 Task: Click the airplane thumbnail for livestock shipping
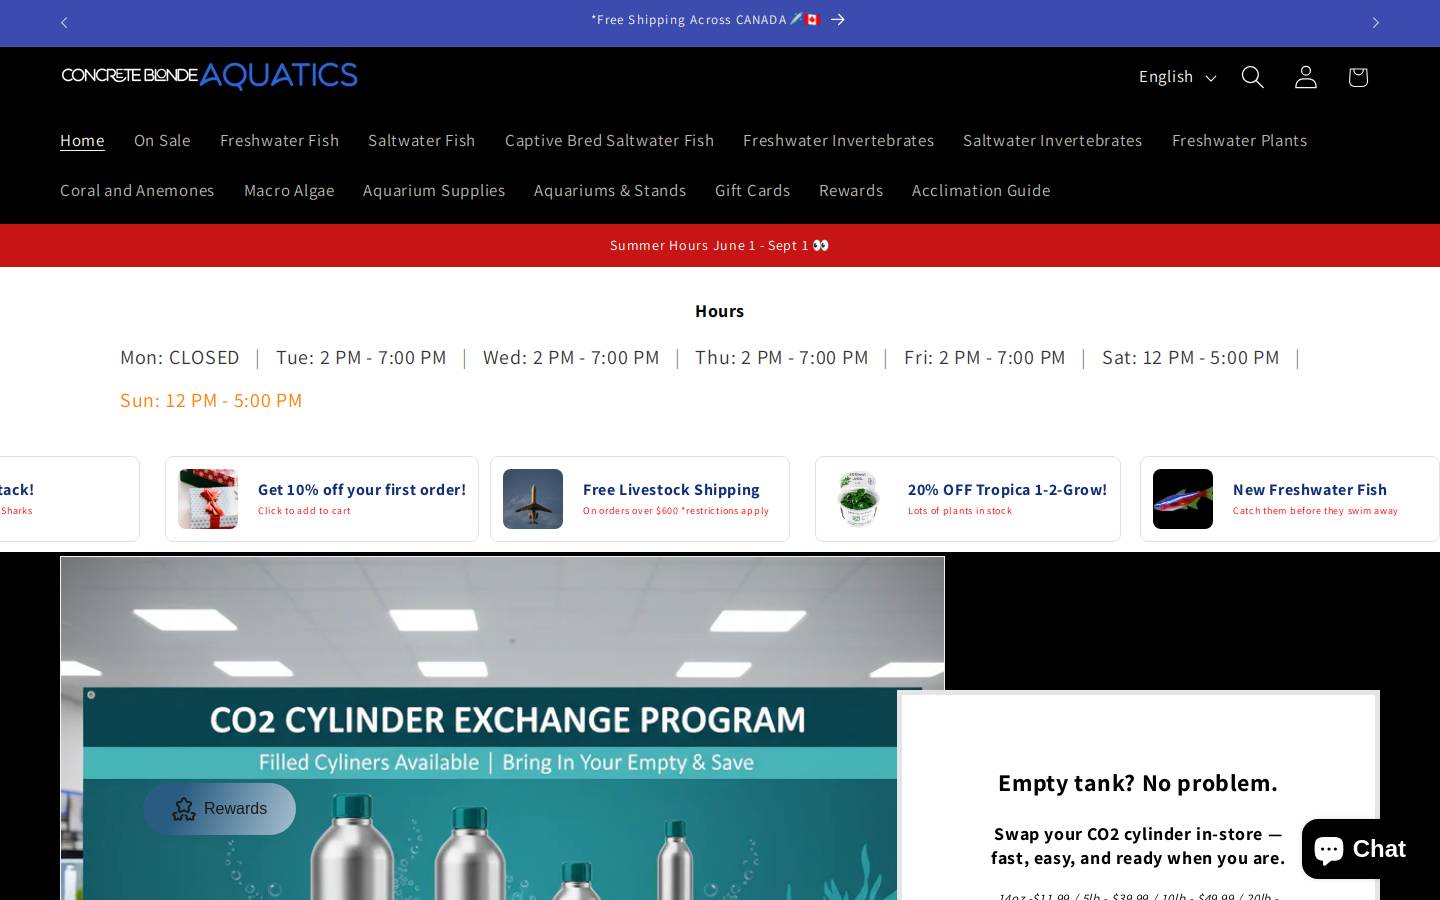point(533,499)
